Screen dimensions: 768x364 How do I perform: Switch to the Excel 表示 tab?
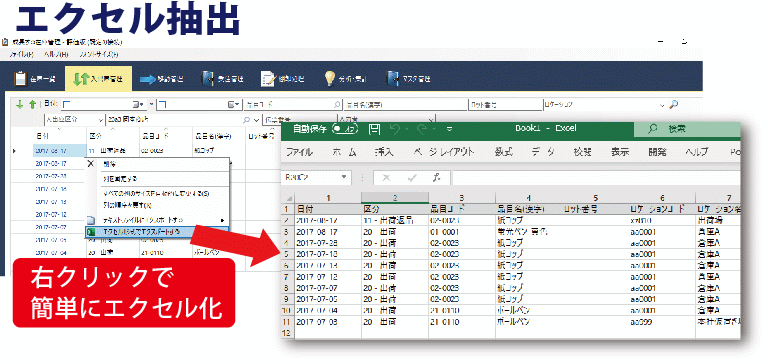(x=620, y=152)
